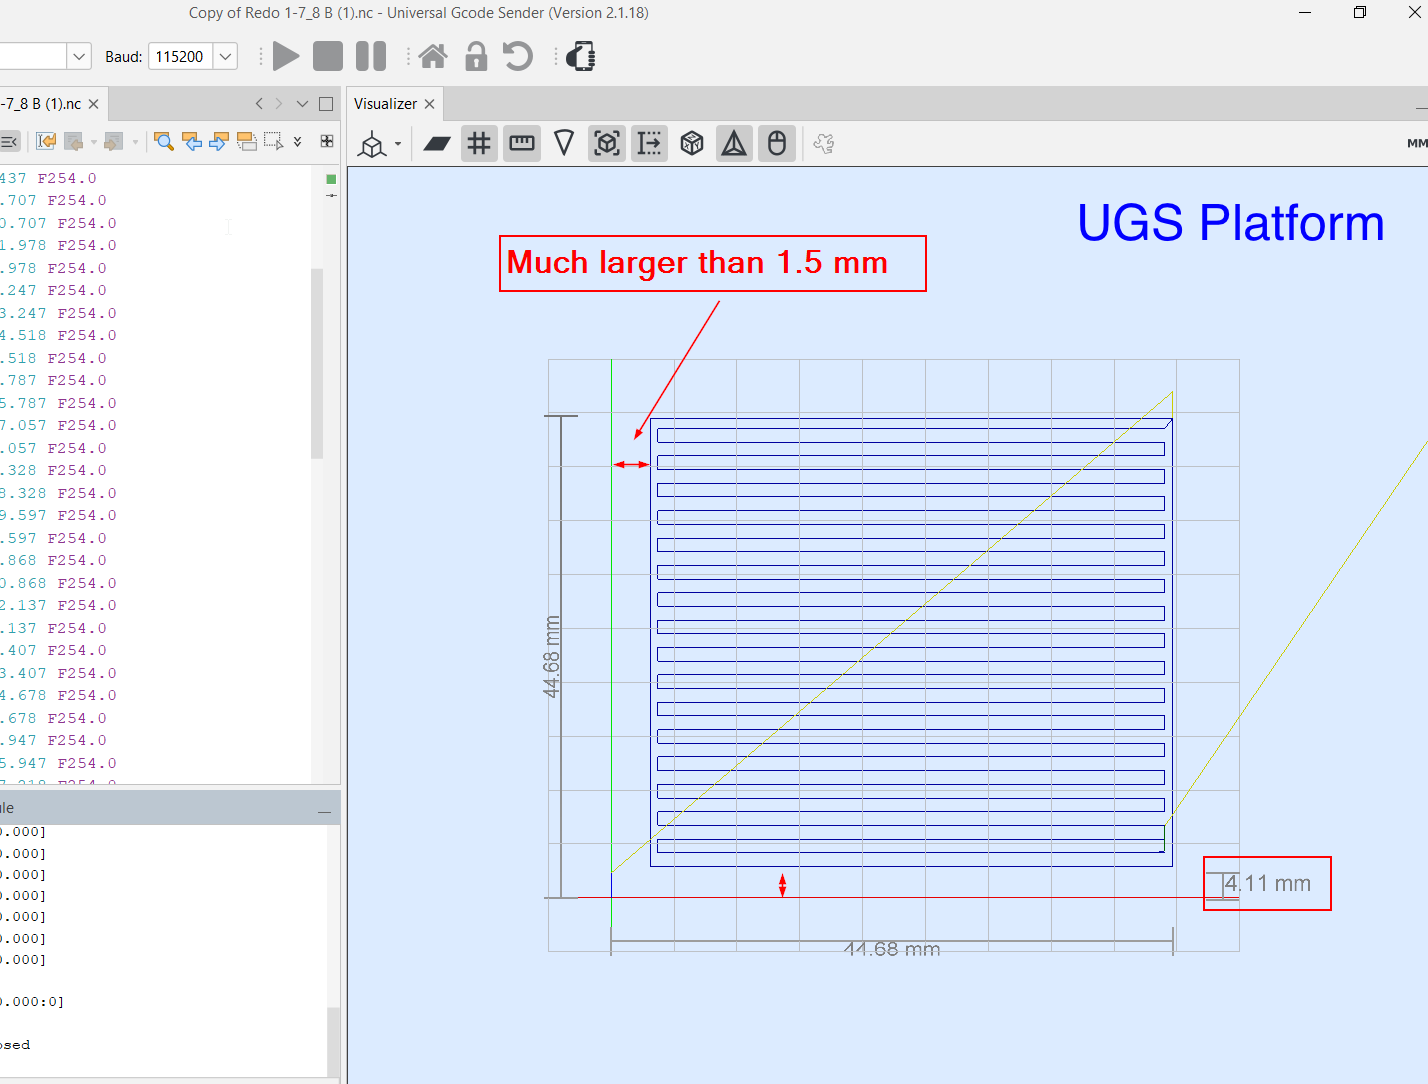Click the solid plane icon in visualizer

(437, 144)
